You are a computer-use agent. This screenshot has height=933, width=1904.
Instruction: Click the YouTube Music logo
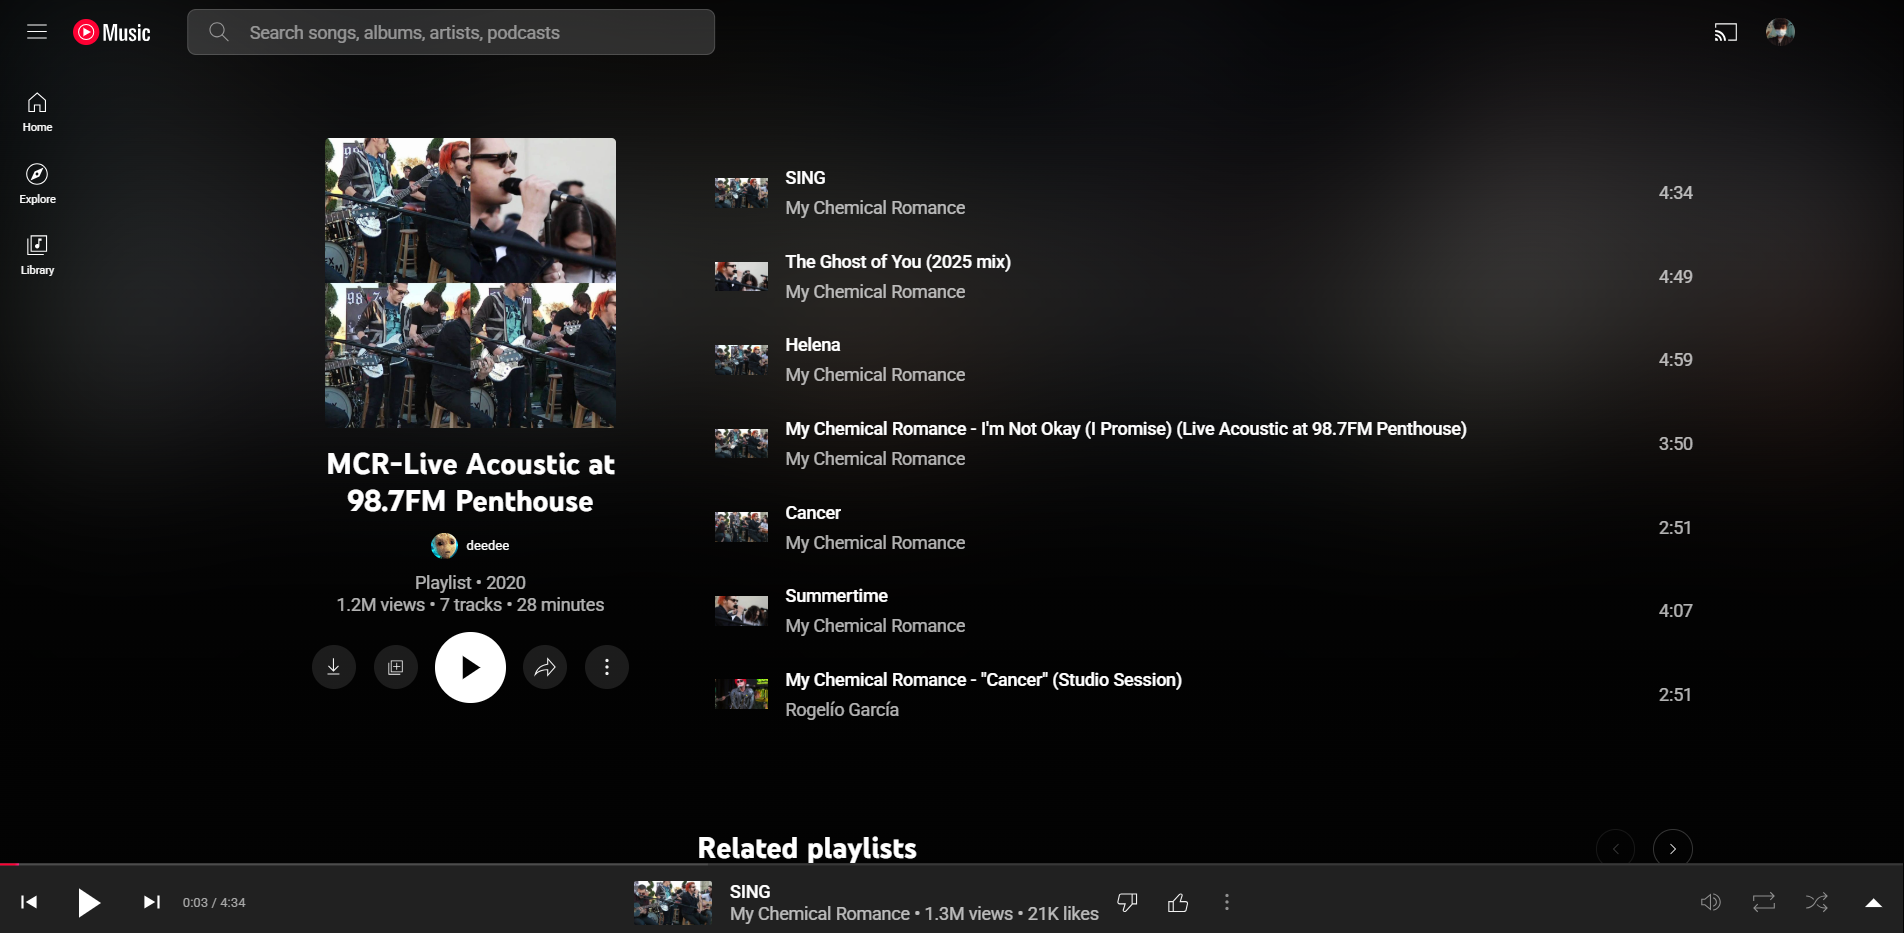(112, 33)
